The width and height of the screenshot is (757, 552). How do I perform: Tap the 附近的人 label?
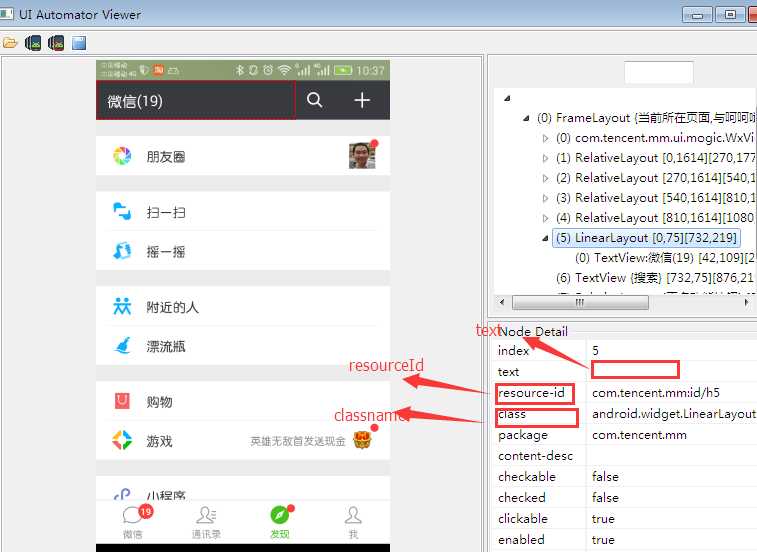click(172, 307)
